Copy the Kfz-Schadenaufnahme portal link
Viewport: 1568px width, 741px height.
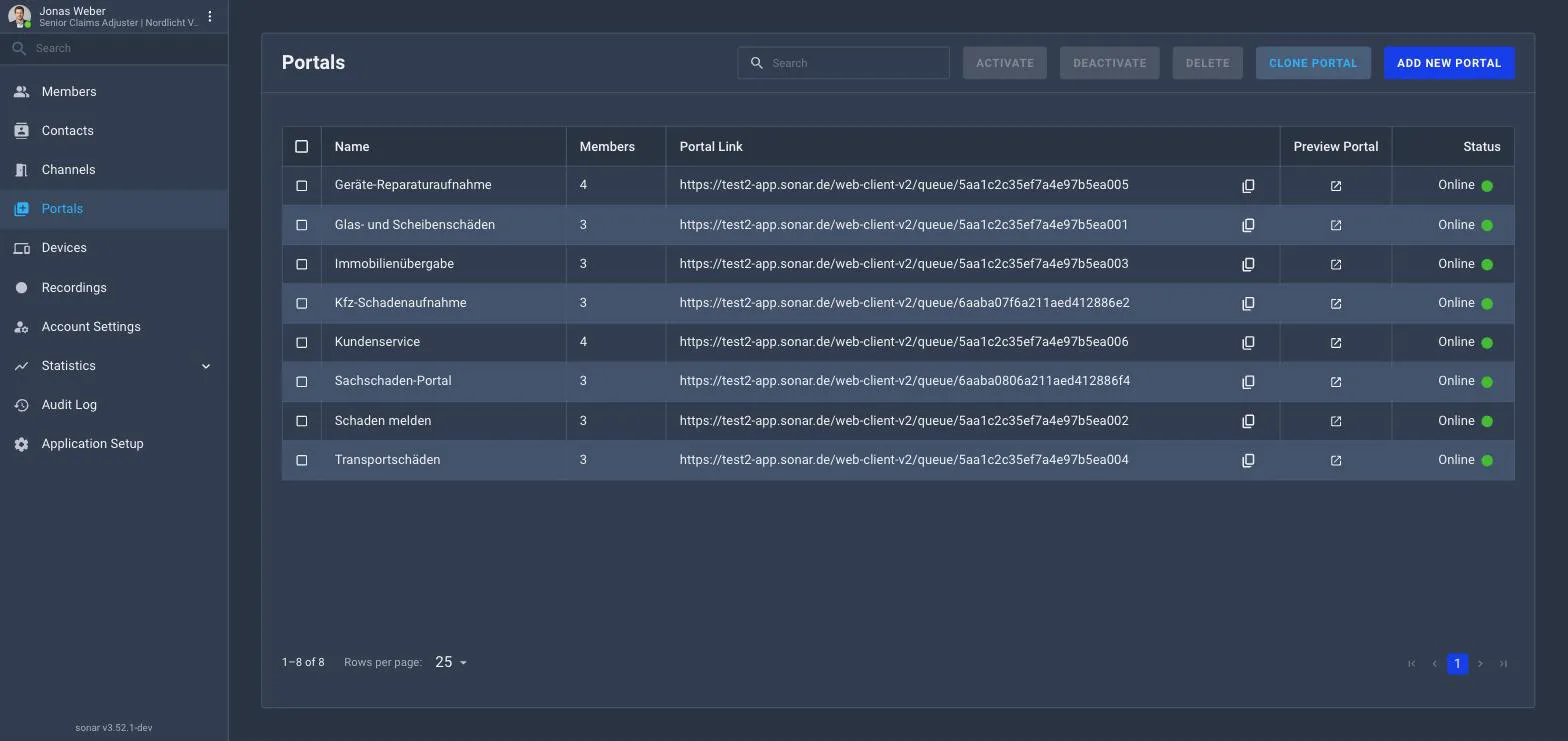[1248, 303]
